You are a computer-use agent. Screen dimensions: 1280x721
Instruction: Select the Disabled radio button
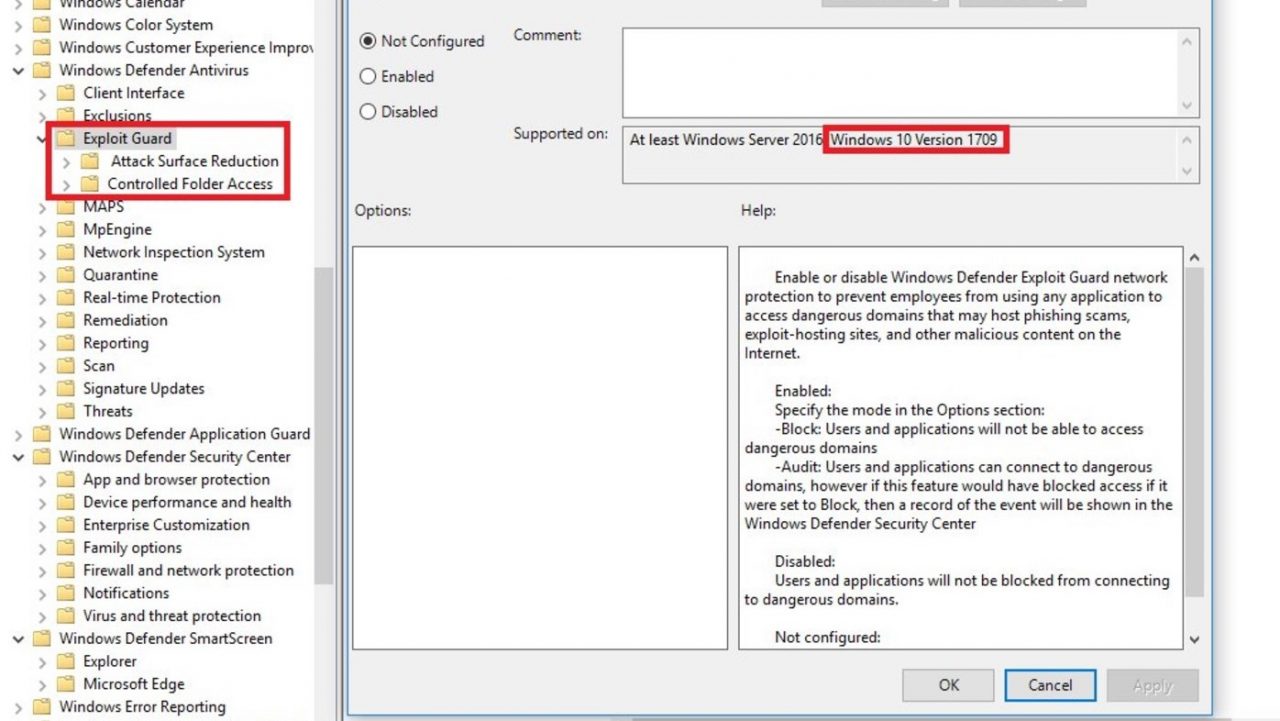368,112
